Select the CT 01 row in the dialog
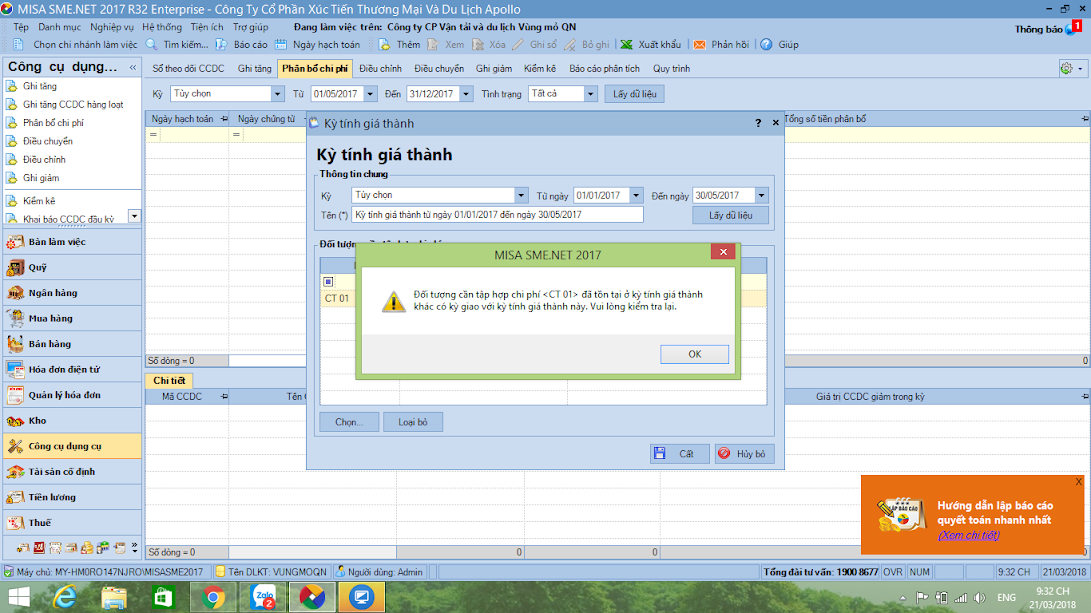This screenshot has width=1091, height=613. (x=543, y=298)
